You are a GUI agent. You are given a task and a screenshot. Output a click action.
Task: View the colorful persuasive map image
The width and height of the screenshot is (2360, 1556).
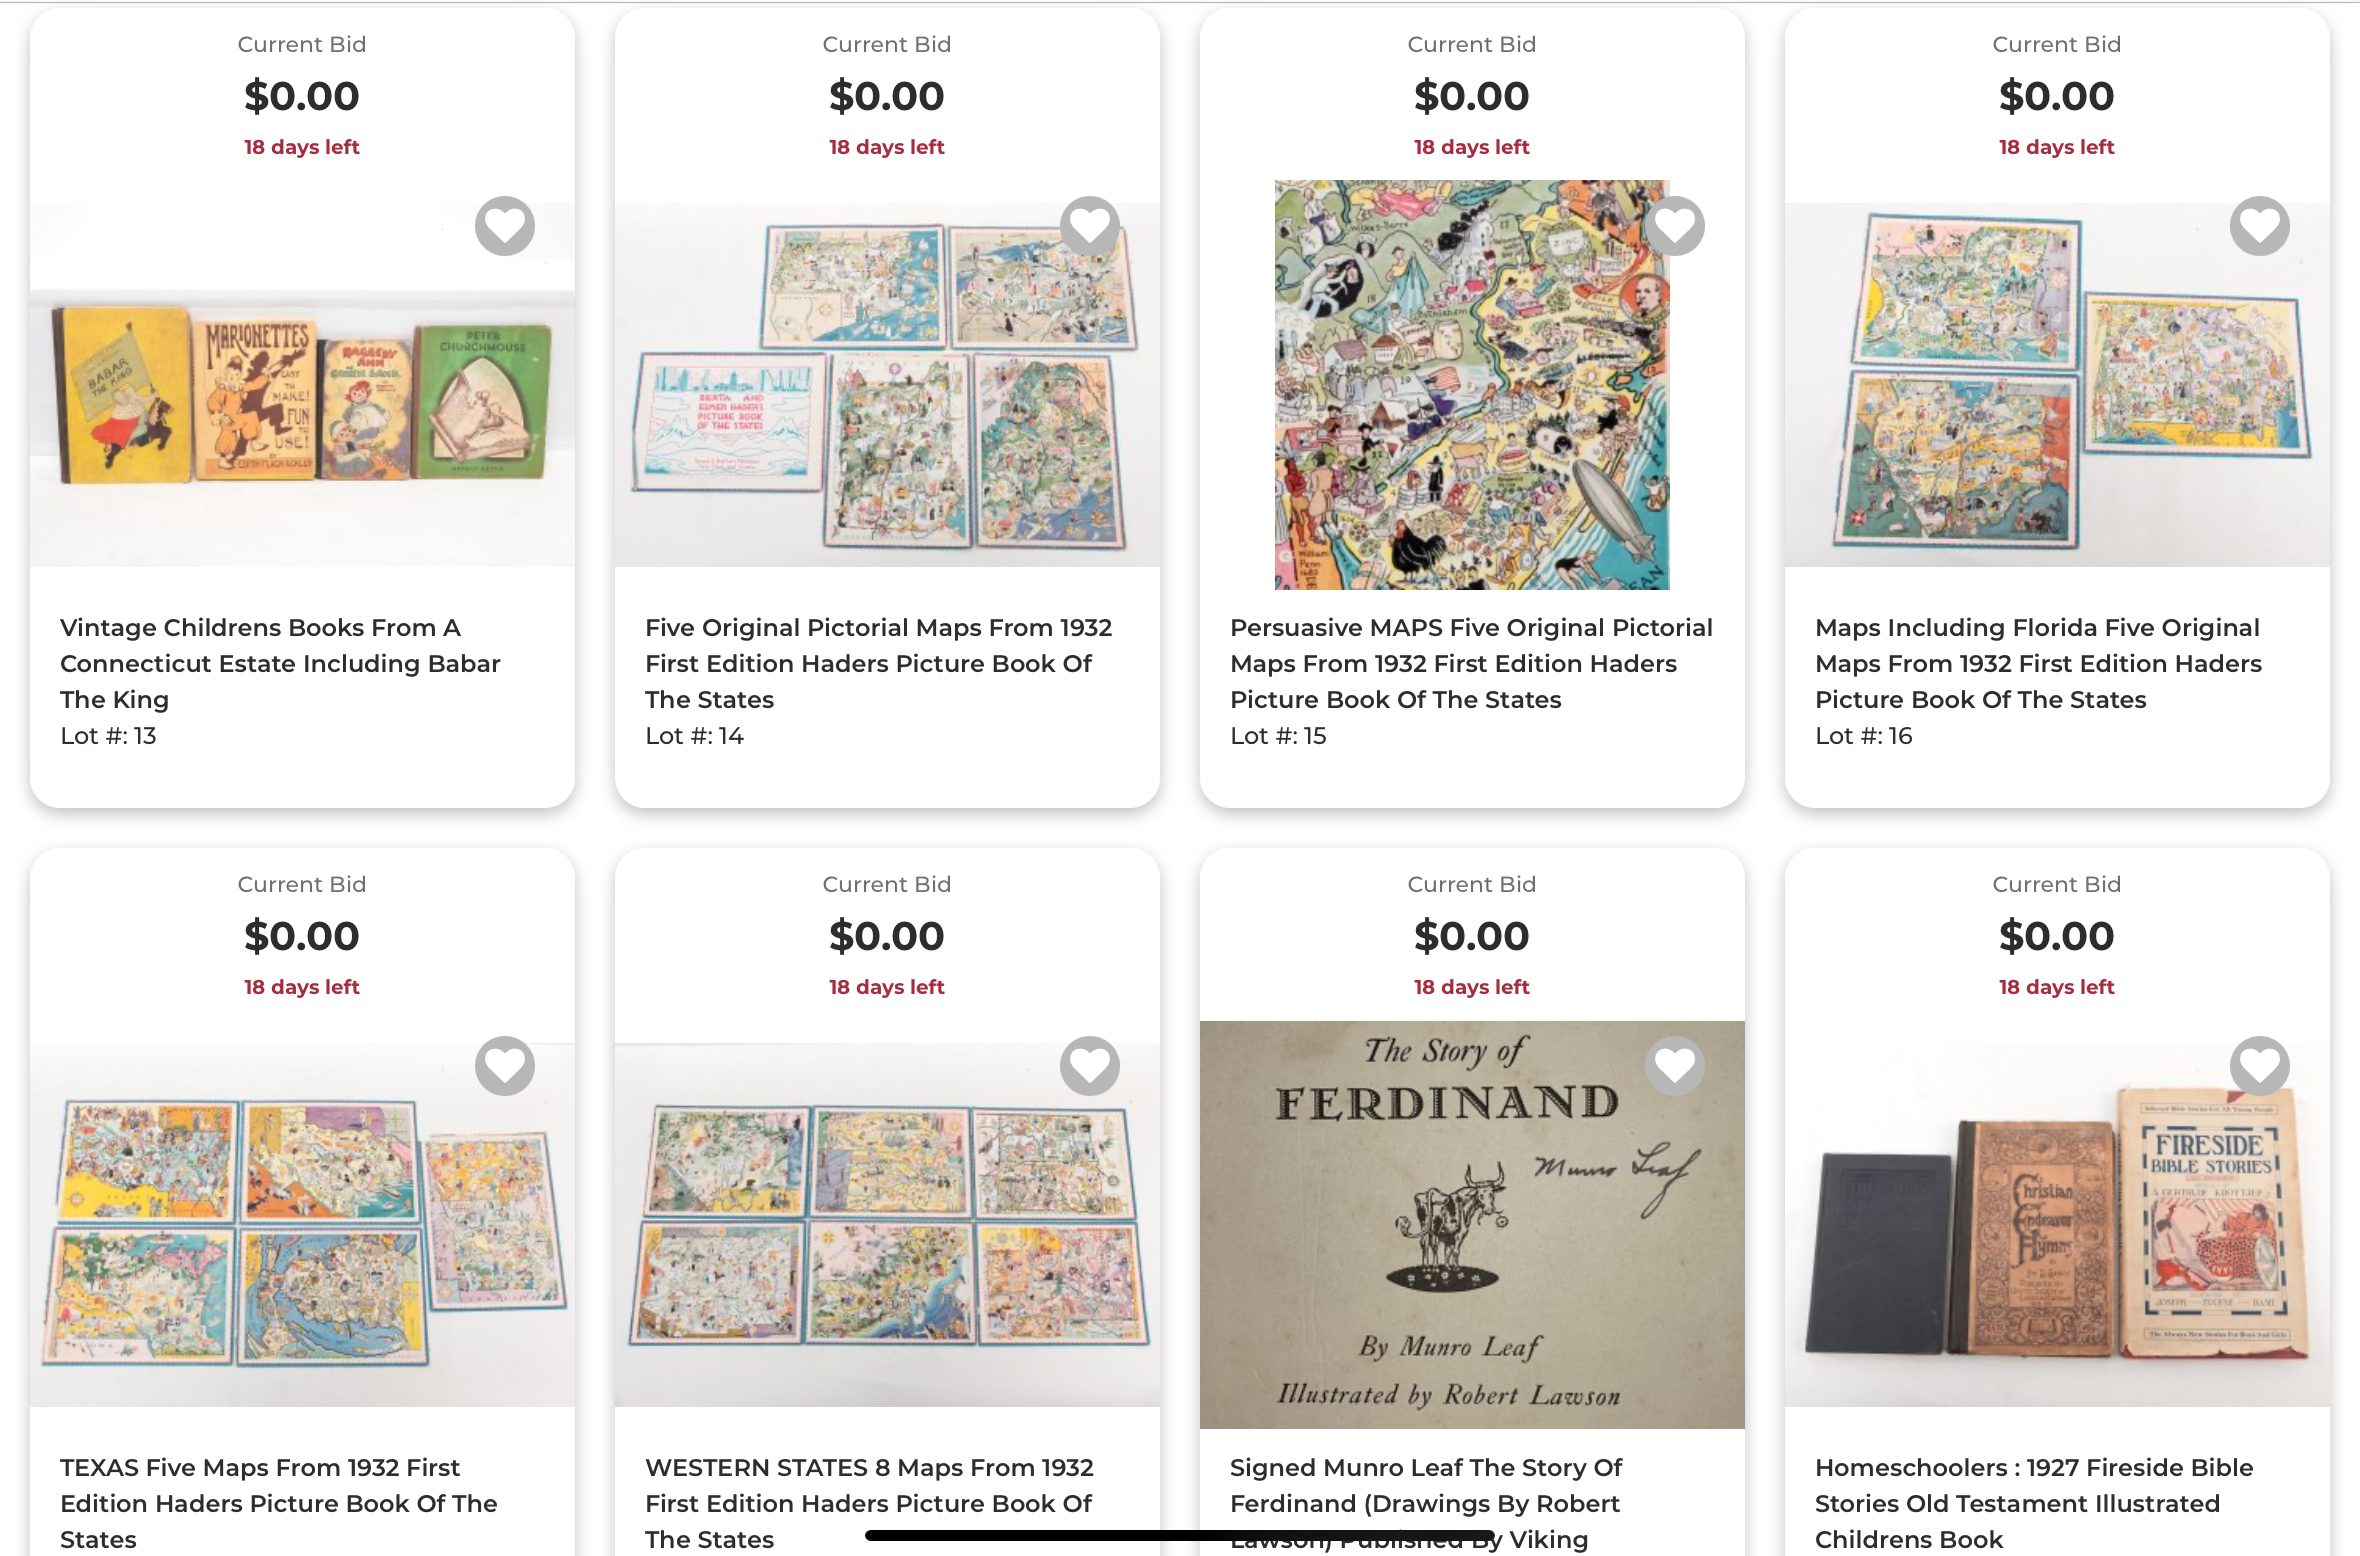click(x=1471, y=400)
